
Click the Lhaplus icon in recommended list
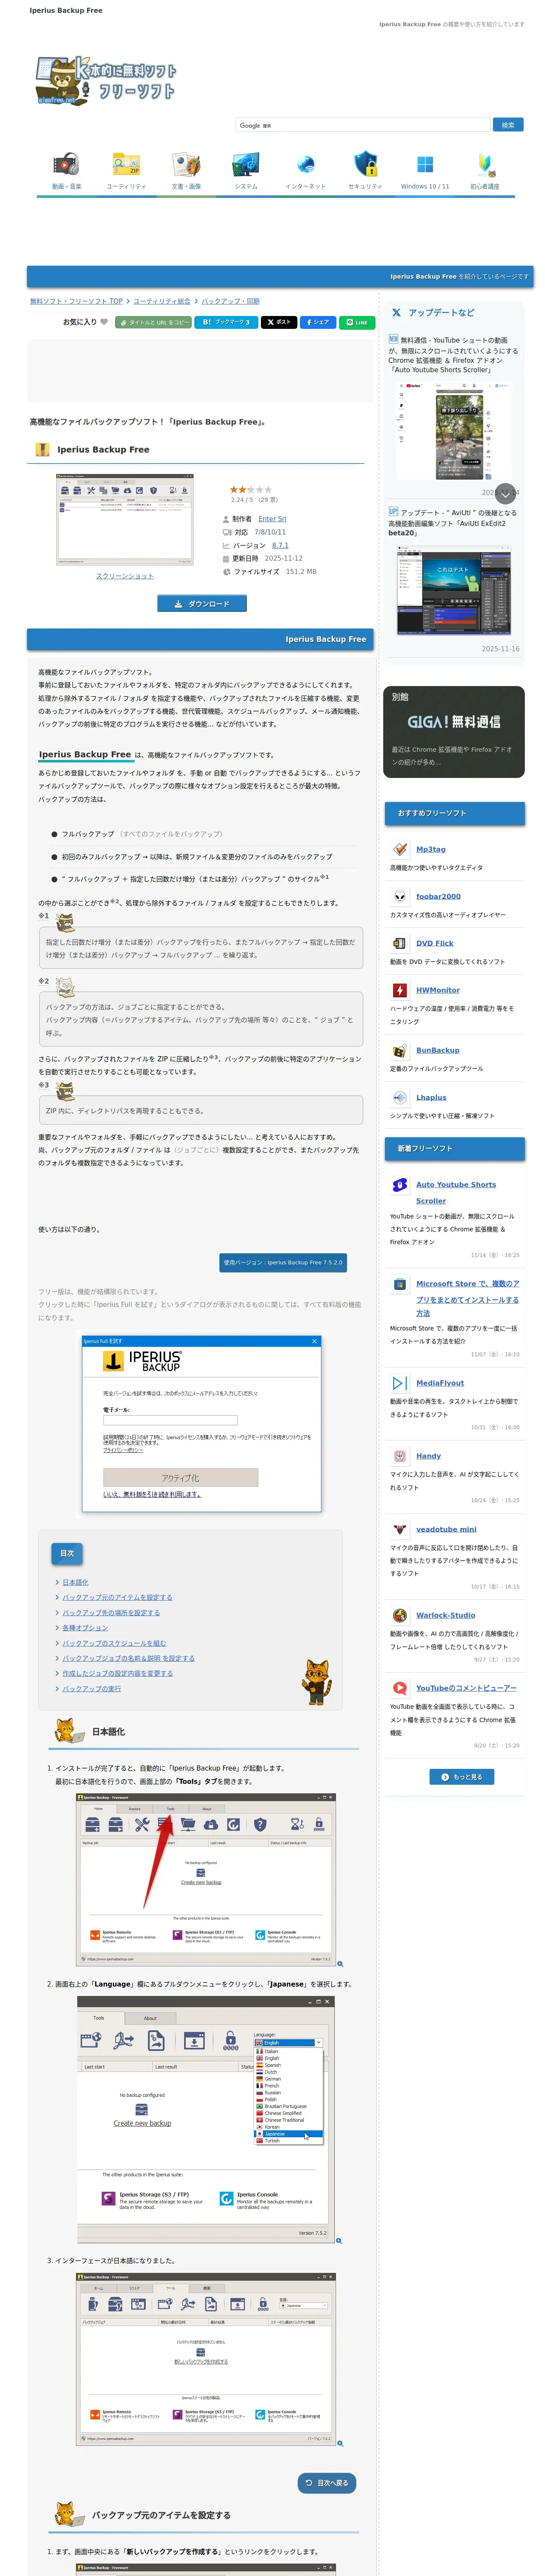click(399, 1097)
